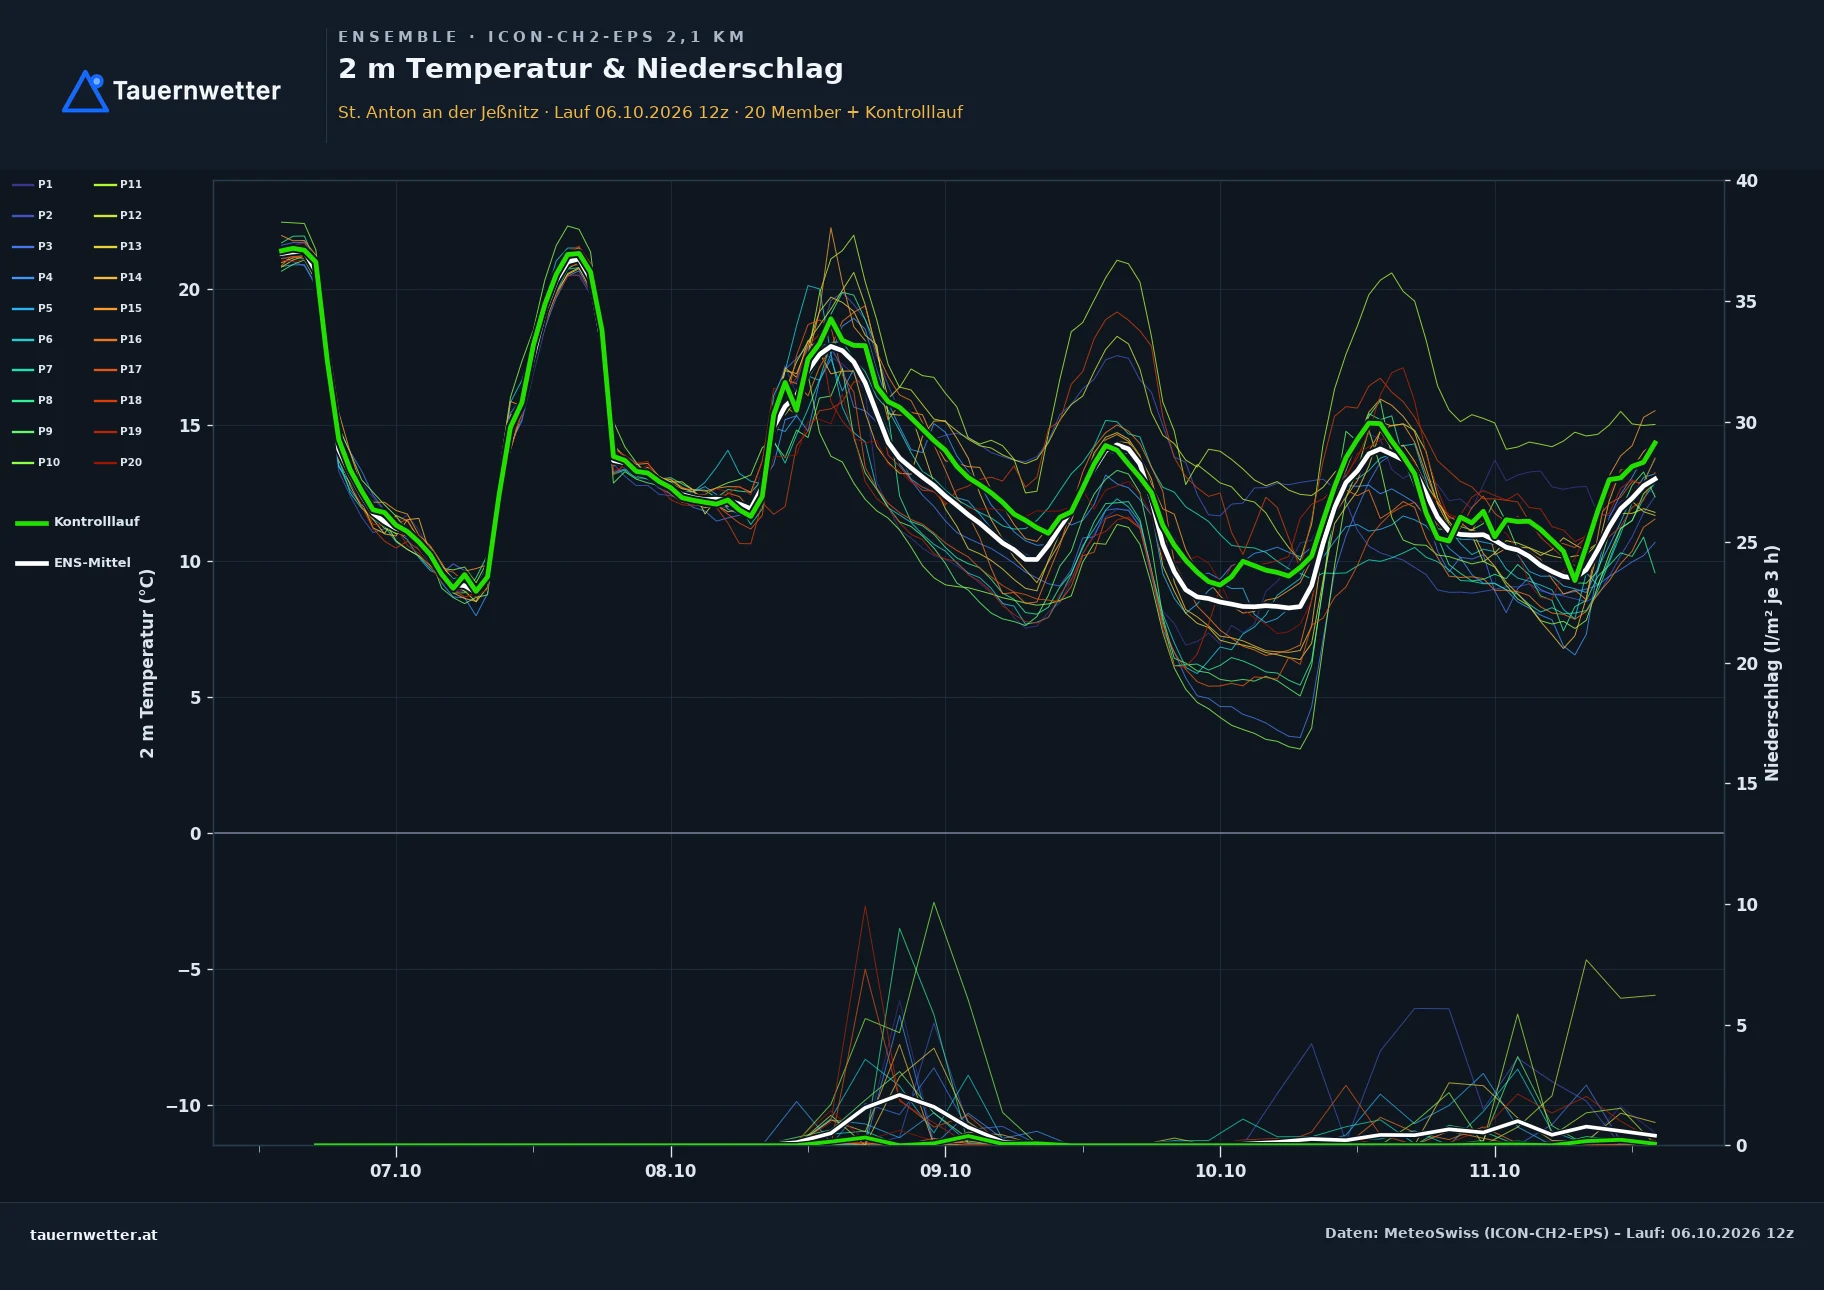The height and width of the screenshot is (1290, 1824).
Task: Click the St. Anton an der Jeßnitz subtitle
Action: pyautogui.click(x=650, y=112)
